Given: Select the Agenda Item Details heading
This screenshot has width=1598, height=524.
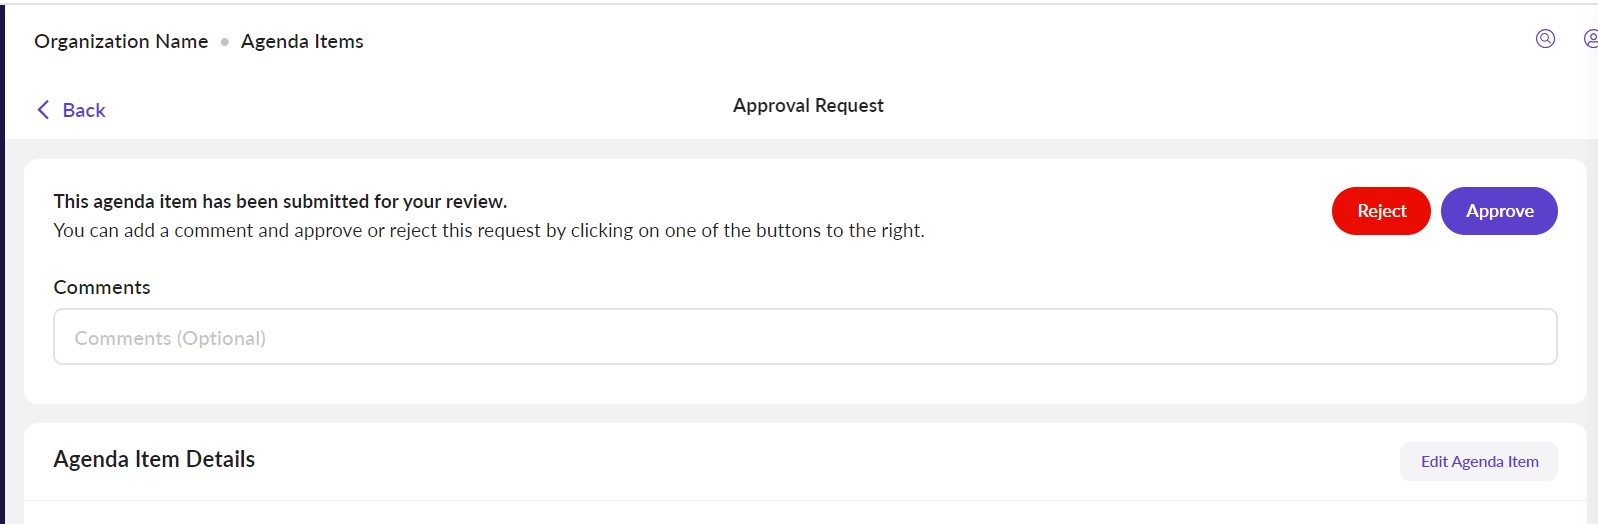Looking at the screenshot, I should [154, 459].
